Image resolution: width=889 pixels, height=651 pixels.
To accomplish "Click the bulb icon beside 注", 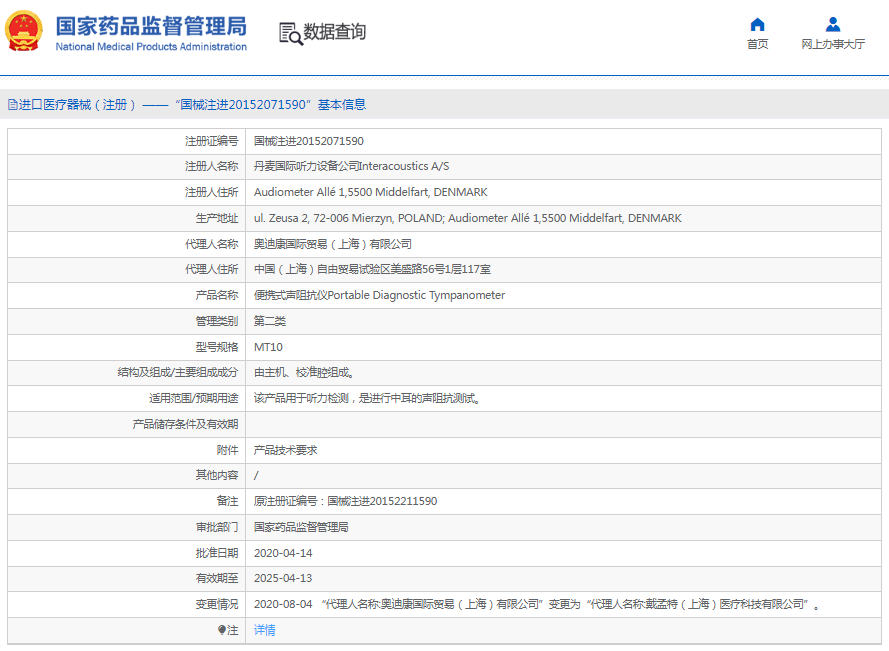I will coord(222,630).
